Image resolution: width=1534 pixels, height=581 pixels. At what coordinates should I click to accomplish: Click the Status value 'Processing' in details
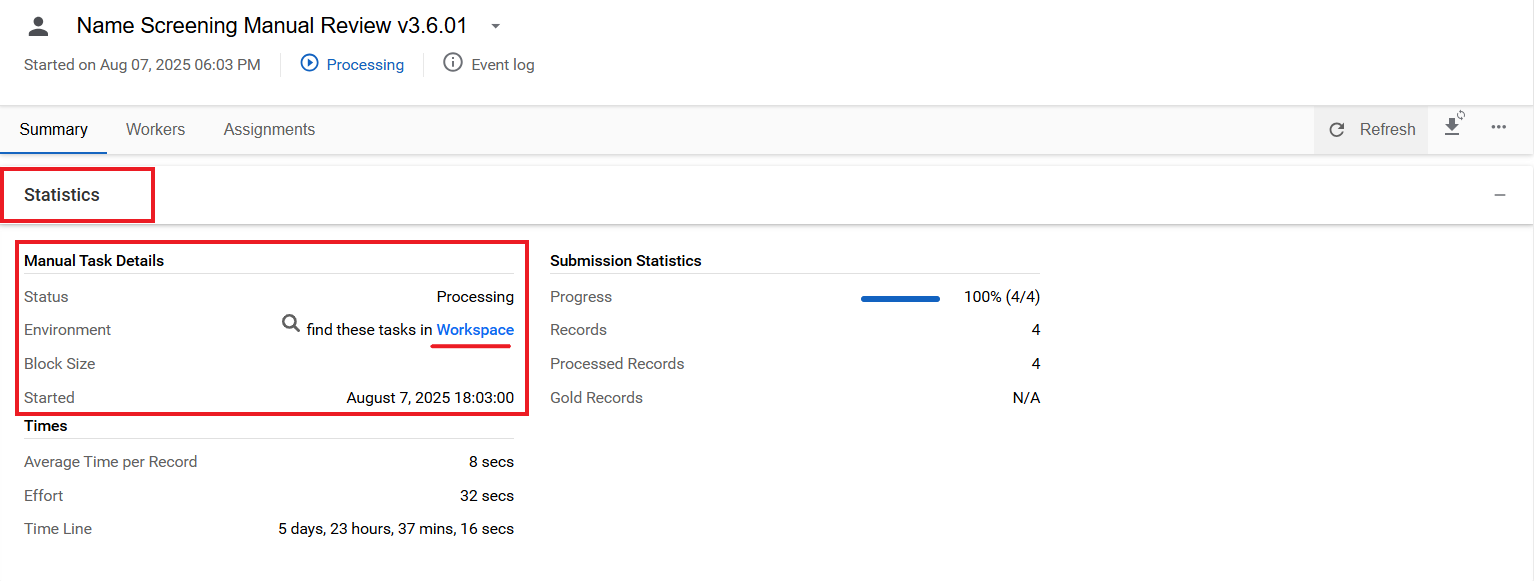pyautogui.click(x=475, y=297)
